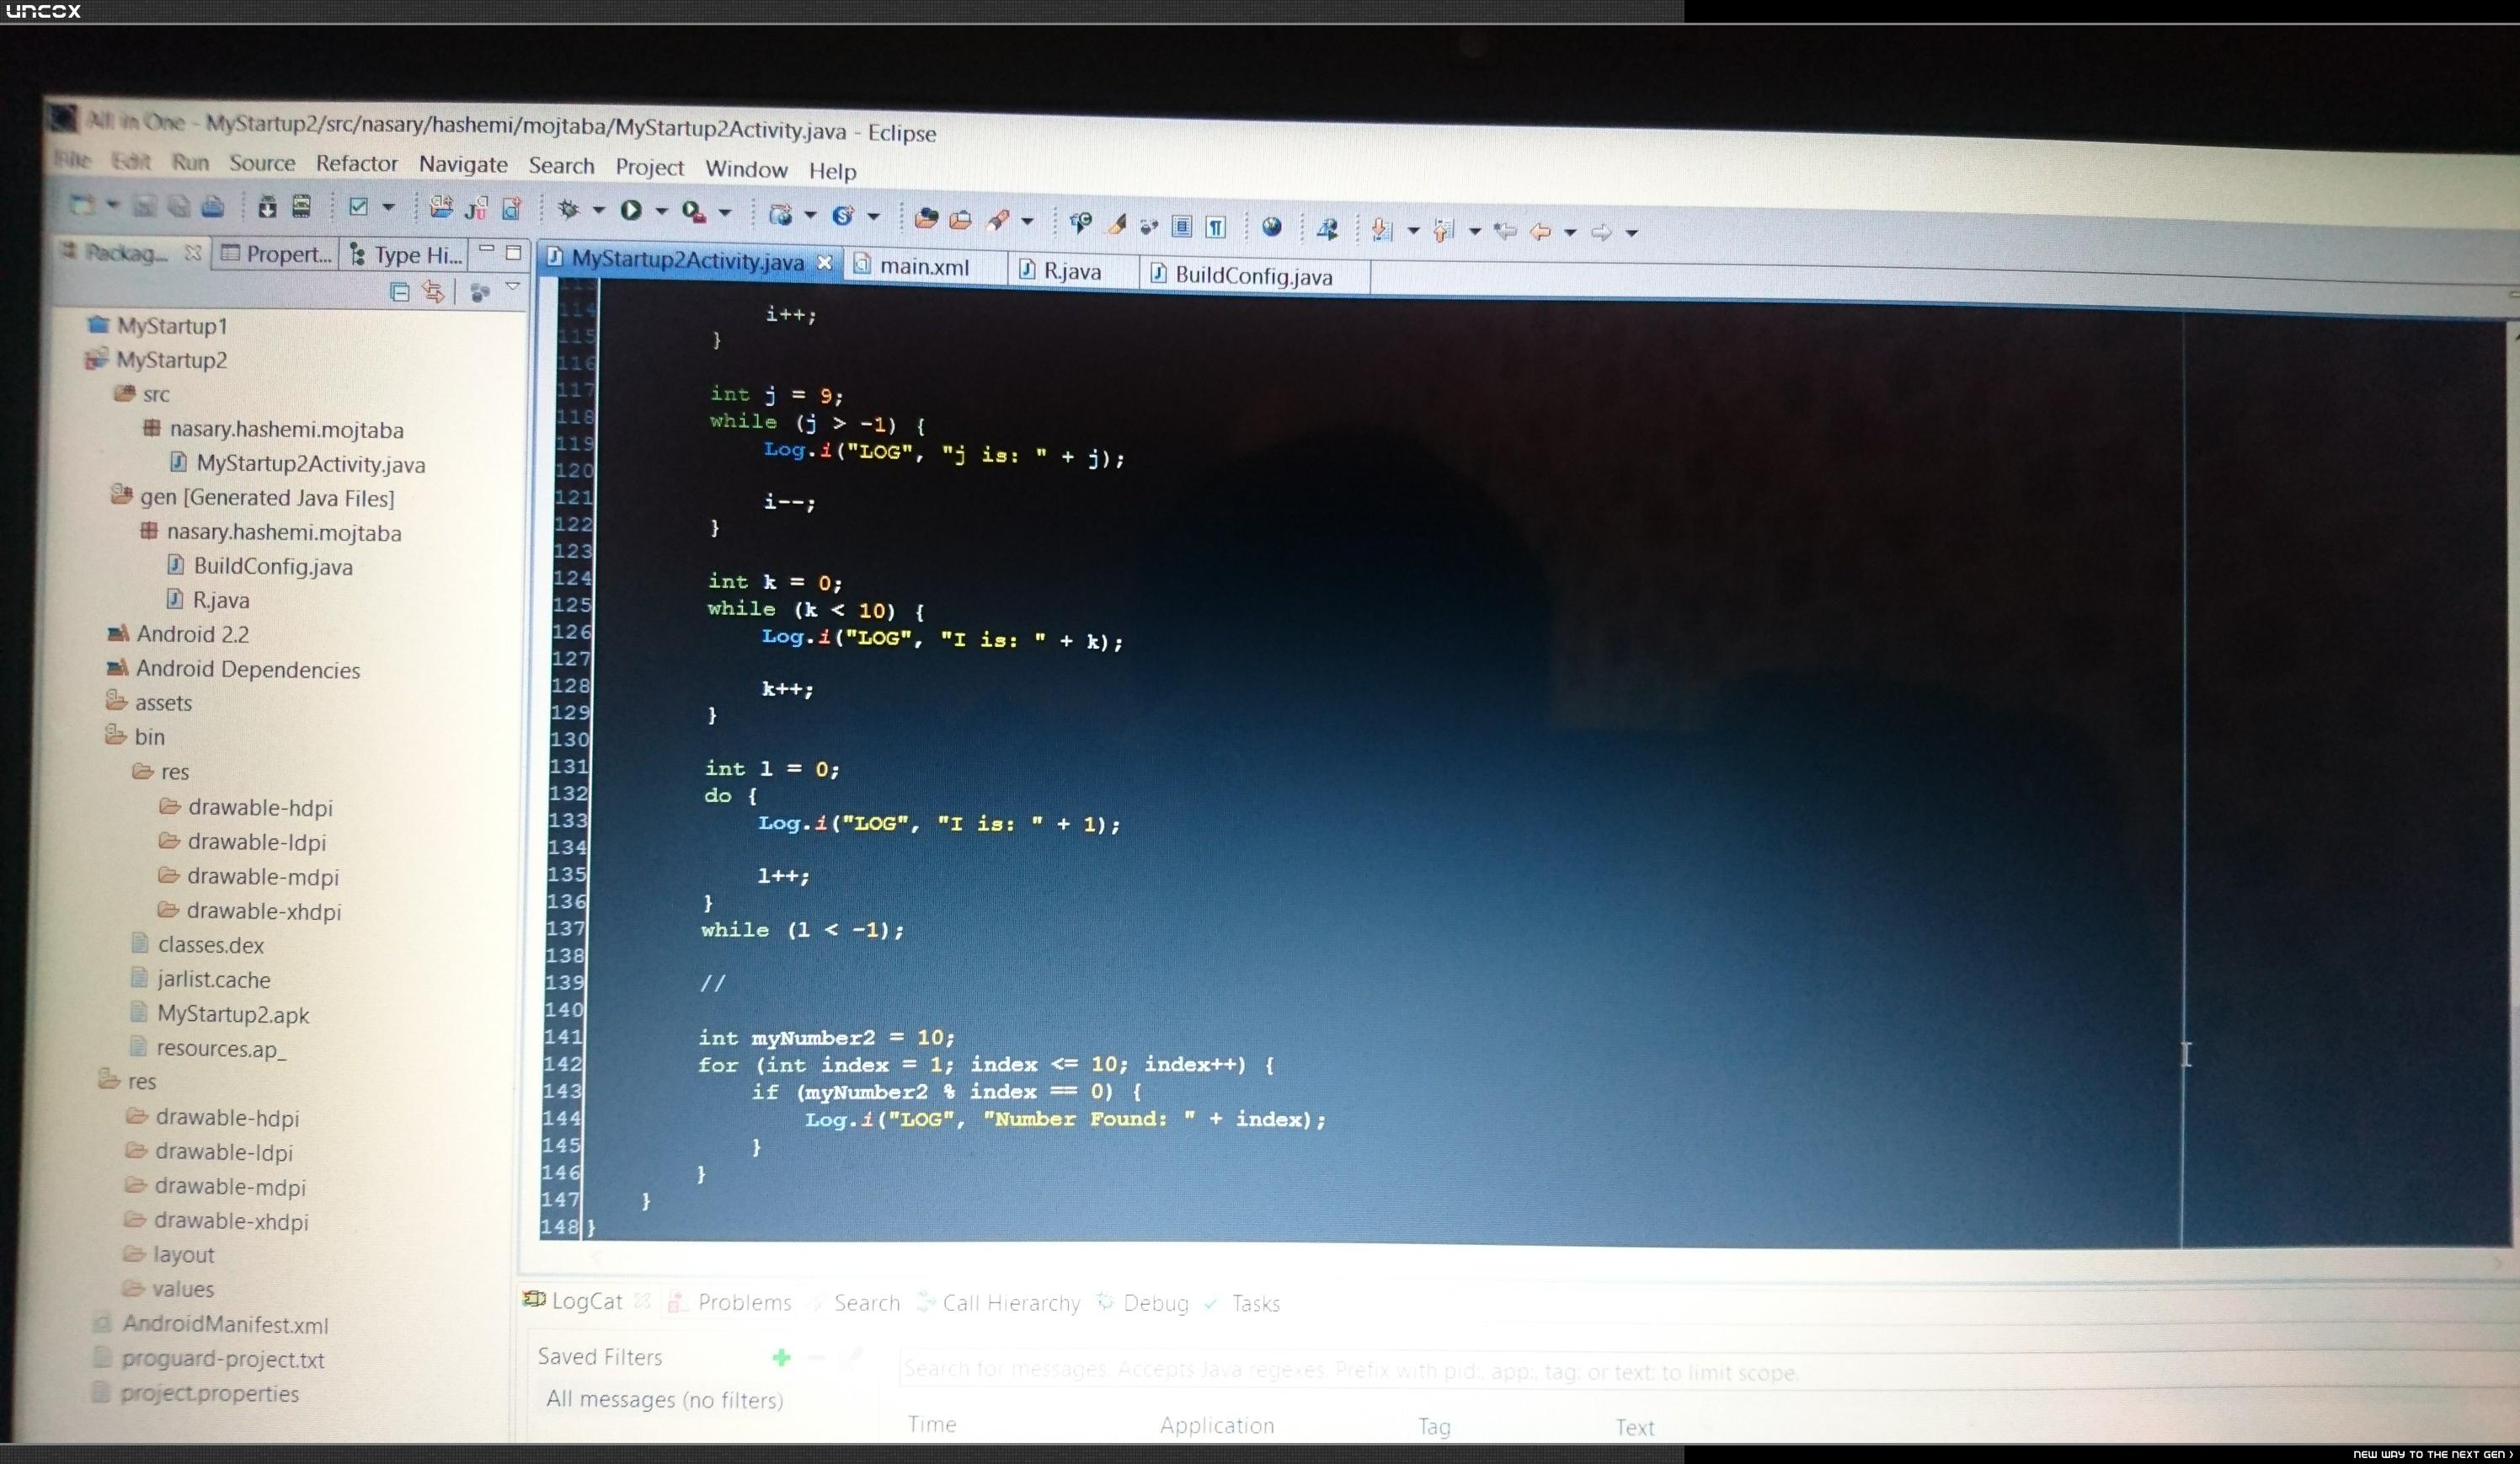Viewport: 2520px width, 1464px height.
Task: Open the Project menu
Action: point(650,168)
